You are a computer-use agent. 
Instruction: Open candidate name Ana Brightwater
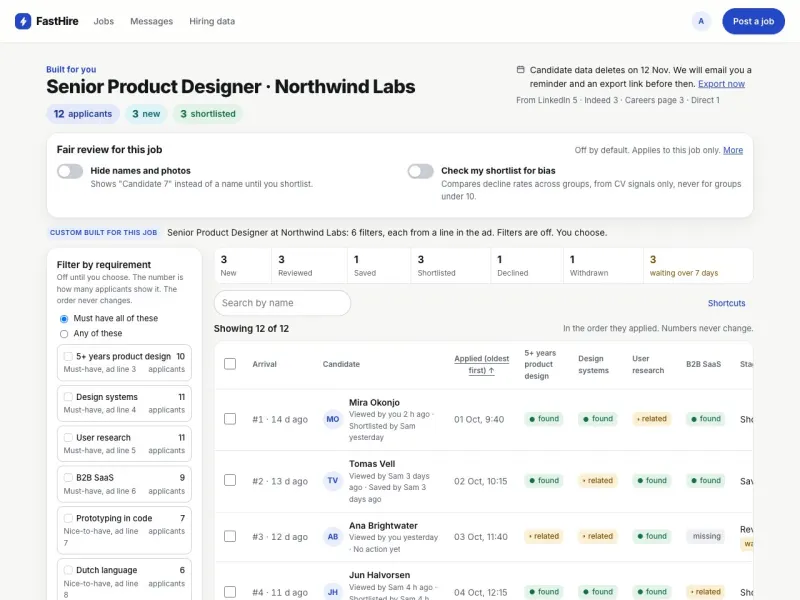point(383,526)
